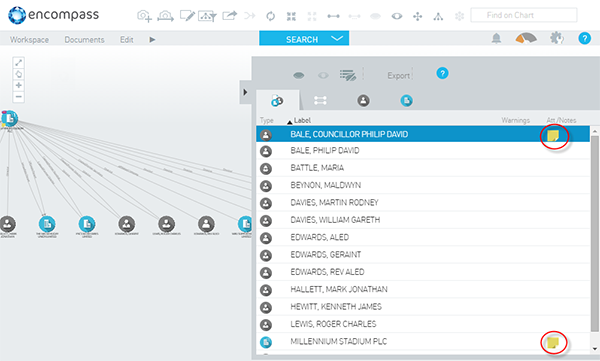This screenshot has height=361, width=600.
Task: Select row EDWARDS, ALED
Action: (423, 237)
